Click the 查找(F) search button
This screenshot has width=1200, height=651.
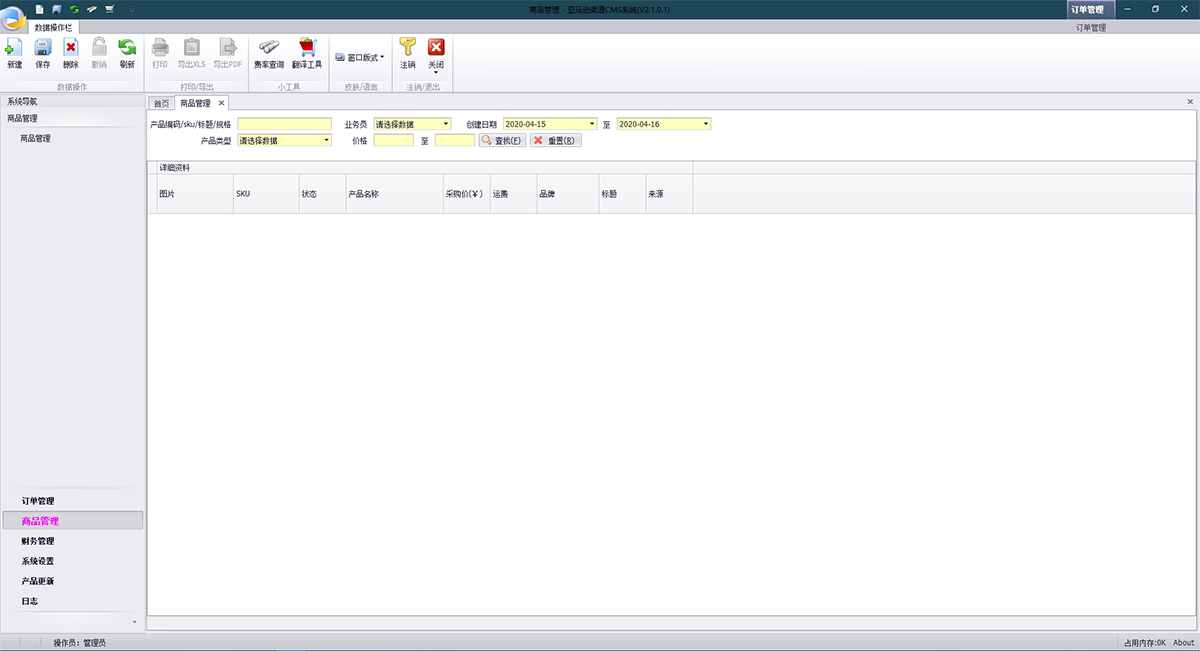[503, 141]
